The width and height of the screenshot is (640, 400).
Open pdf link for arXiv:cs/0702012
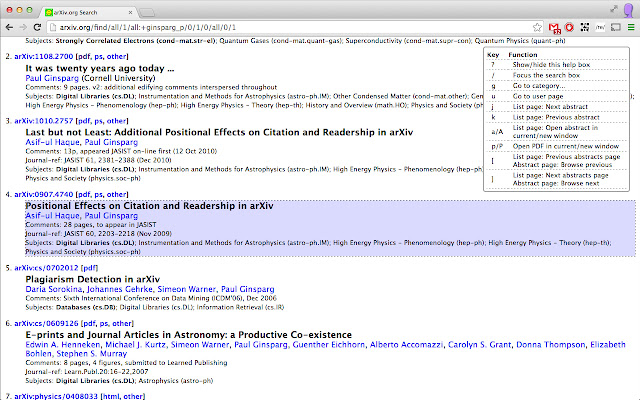pyautogui.click(x=89, y=268)
